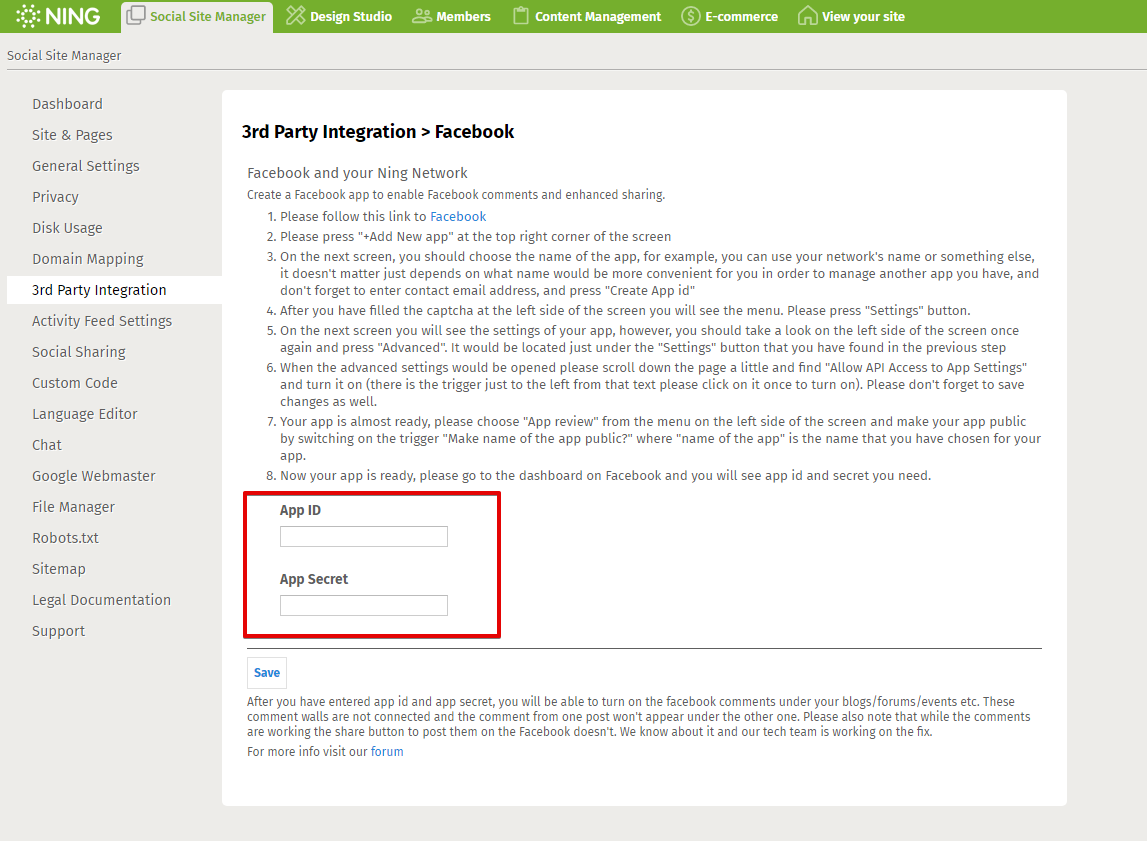The width and height of the screenshot is (1147, 841).
Task: Open Support page
Action: (x=59, y=631)
